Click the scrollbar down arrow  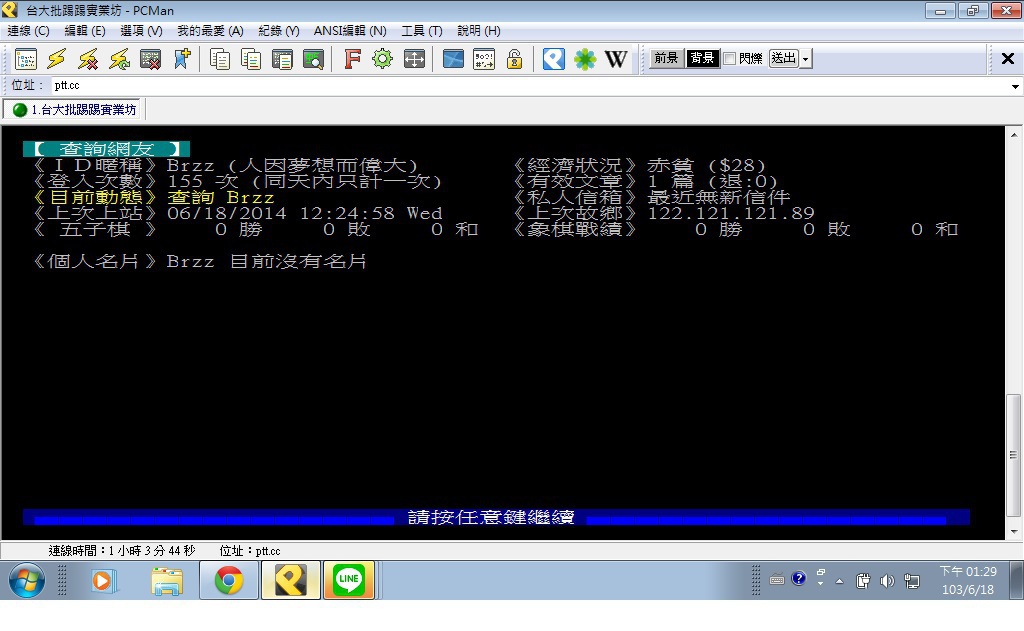pyautogui.click(x=1014, y=532)
